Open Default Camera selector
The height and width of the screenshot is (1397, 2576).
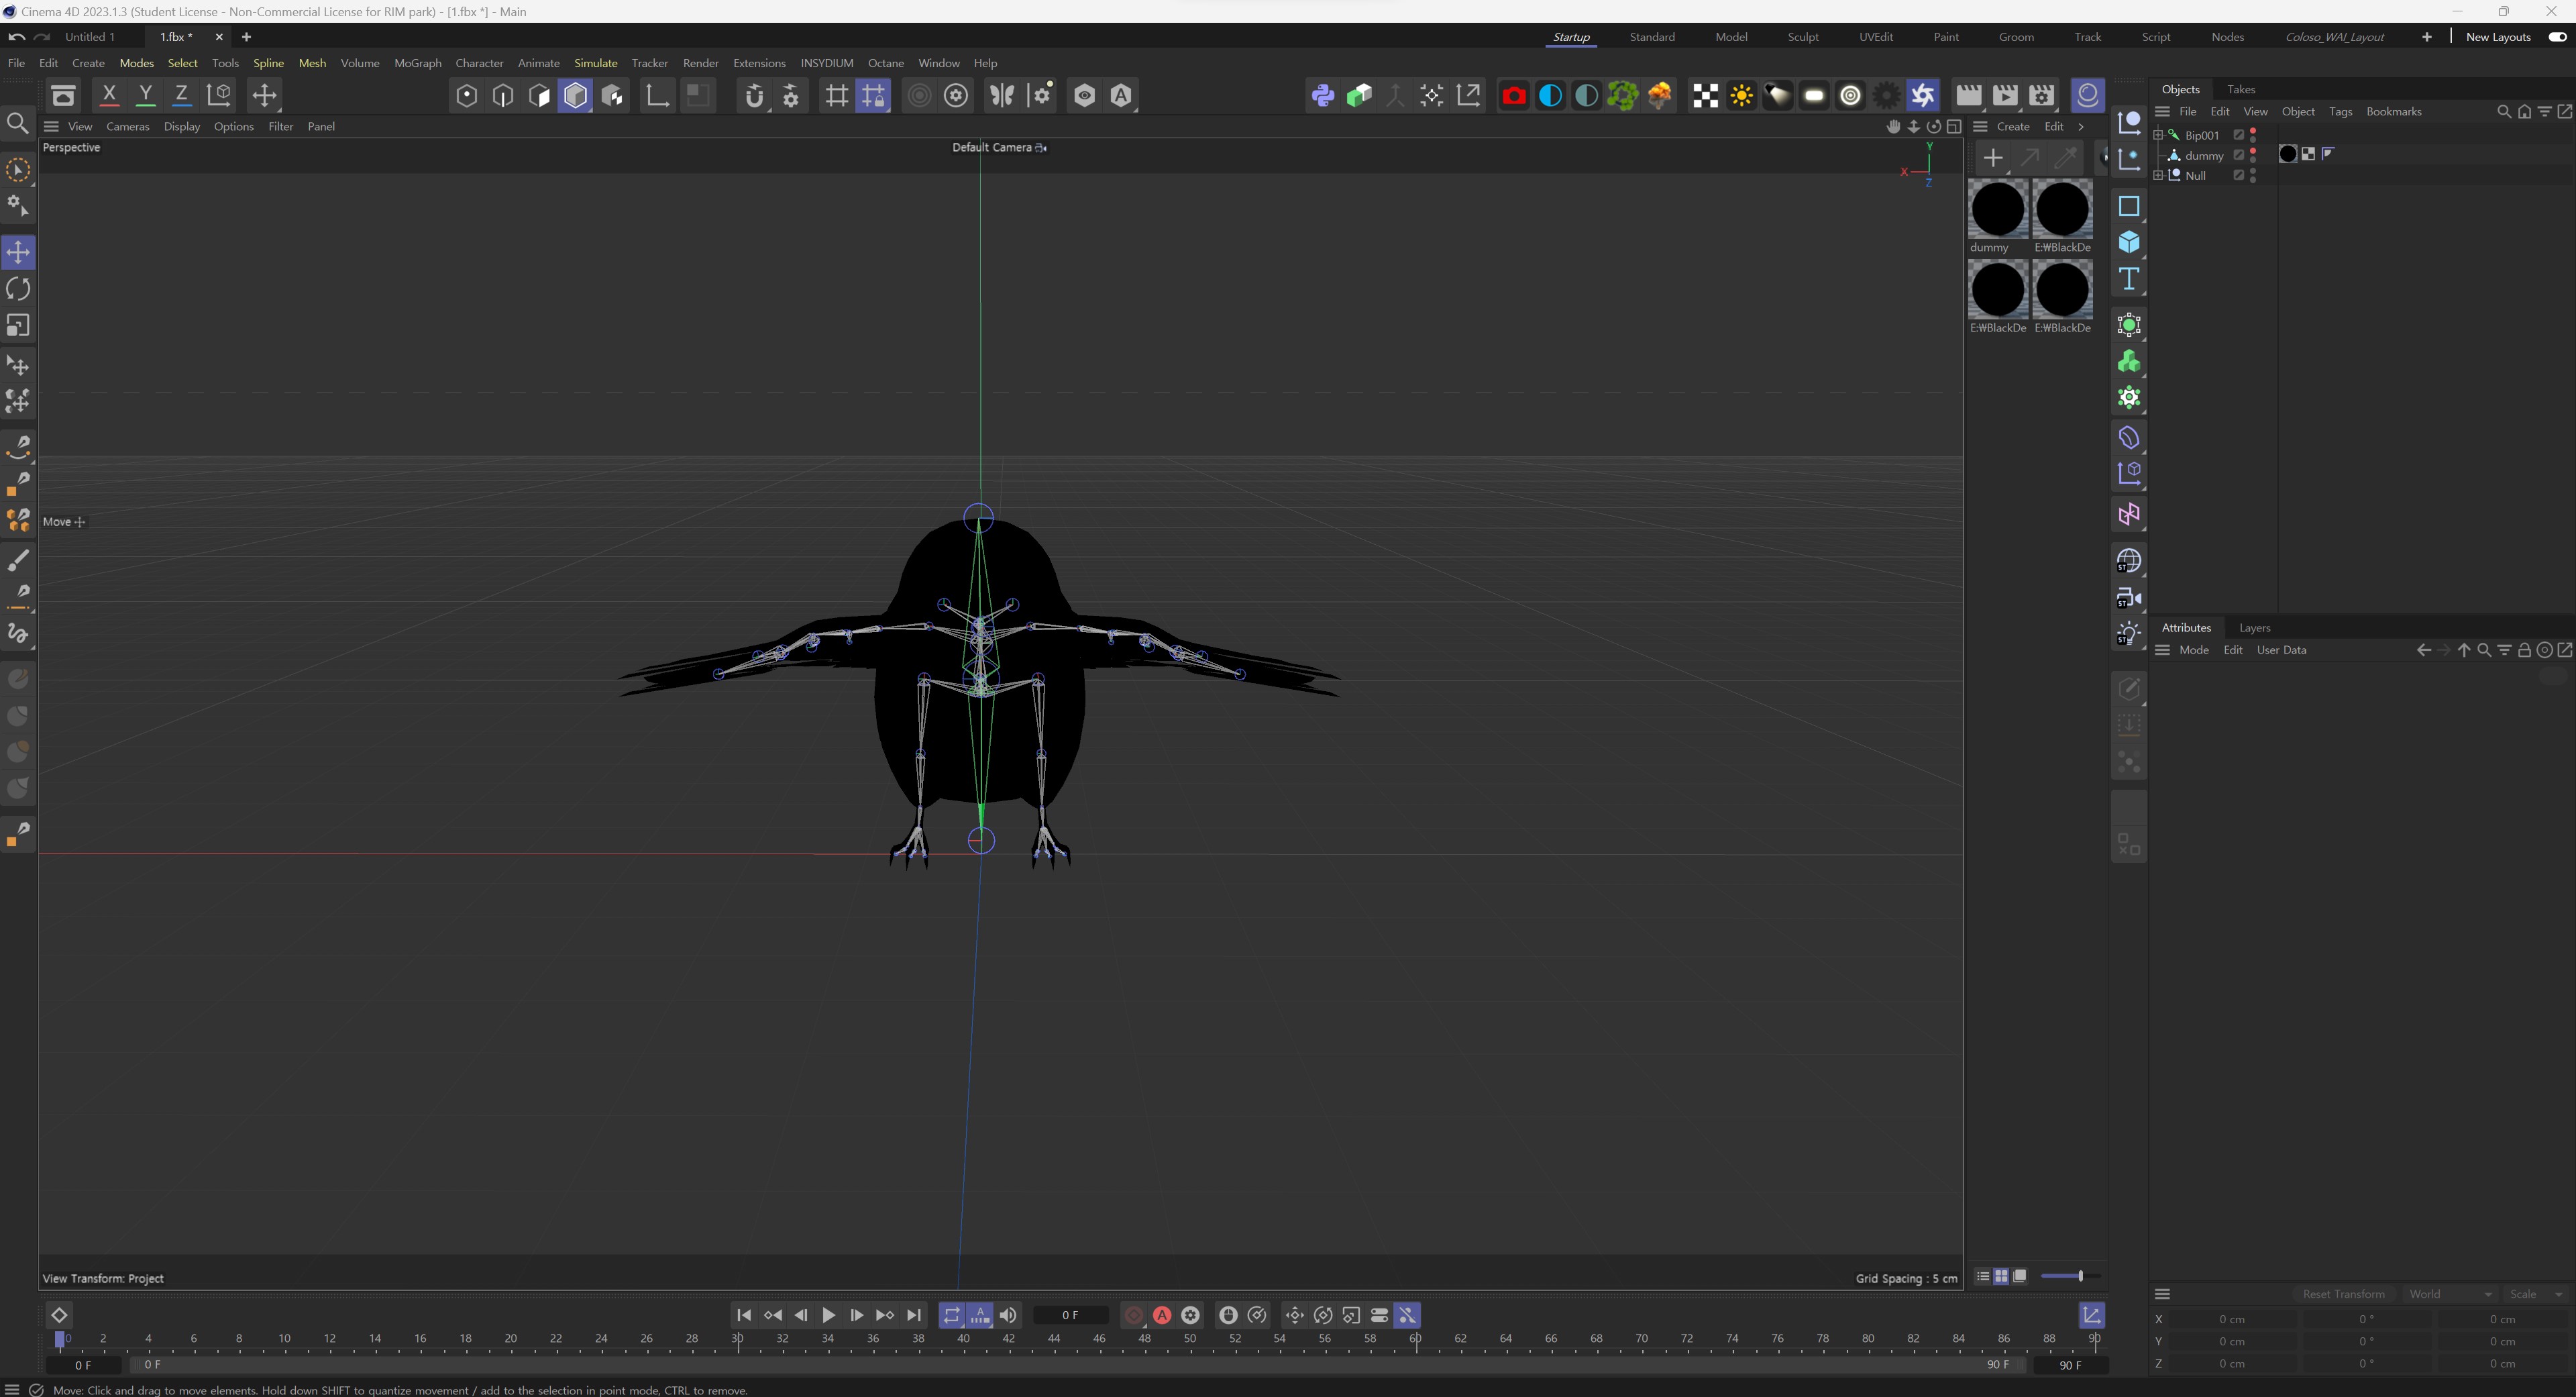point(998,147)
